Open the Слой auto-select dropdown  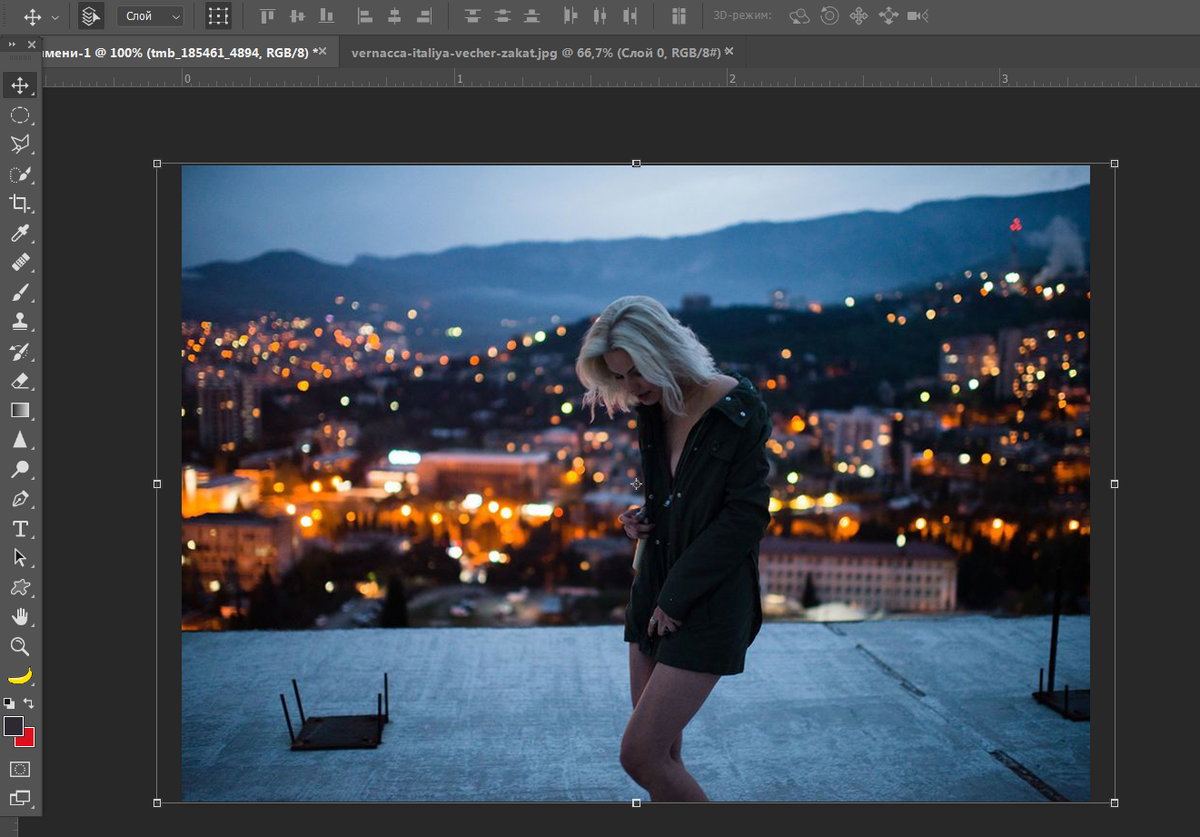[150, 16]
